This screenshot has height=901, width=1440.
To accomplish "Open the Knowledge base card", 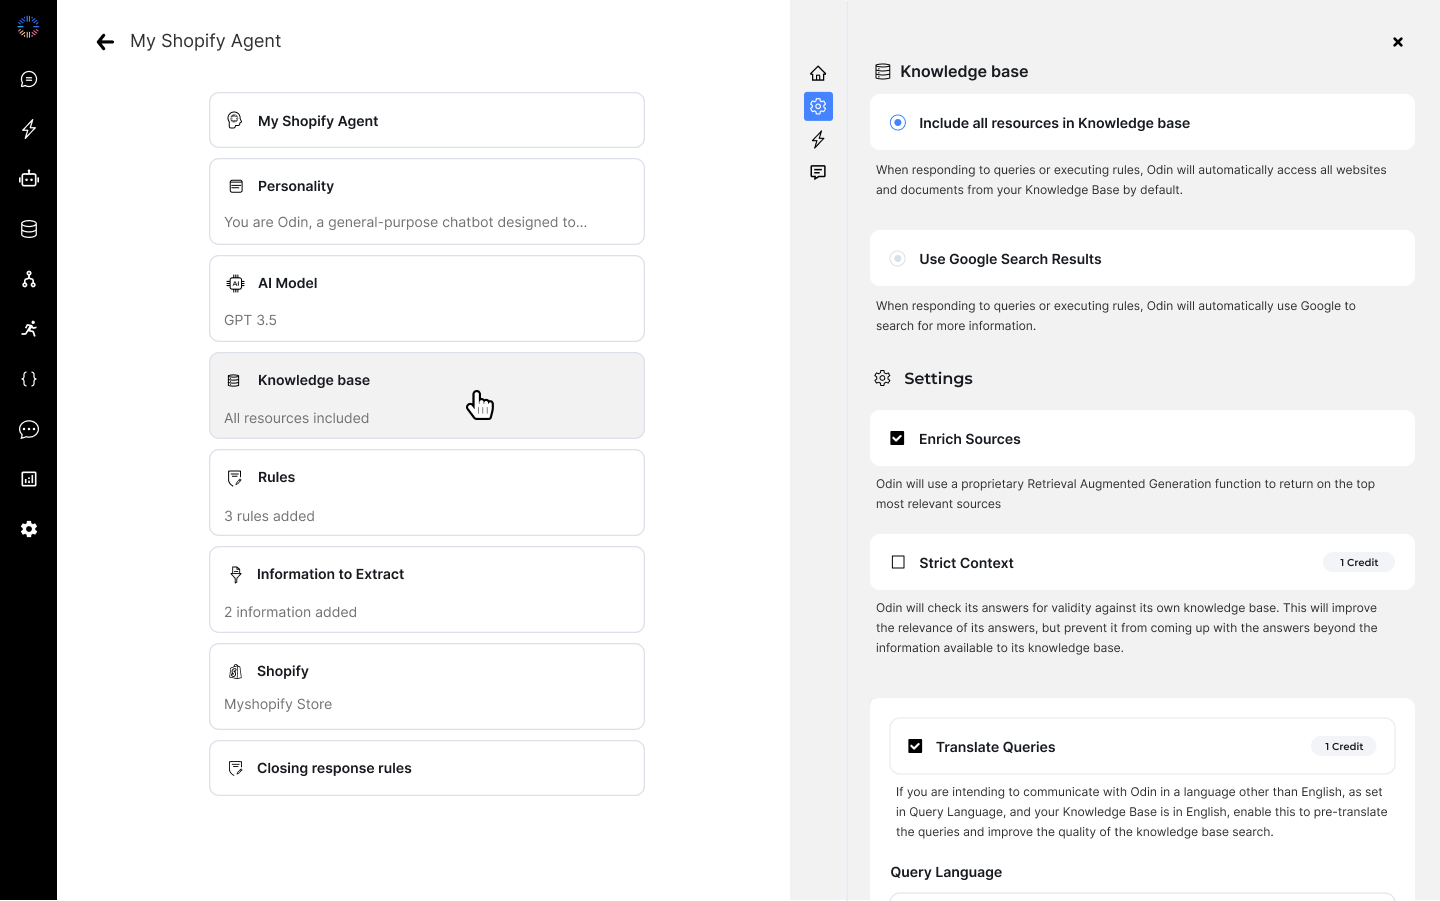I will 427,396.
